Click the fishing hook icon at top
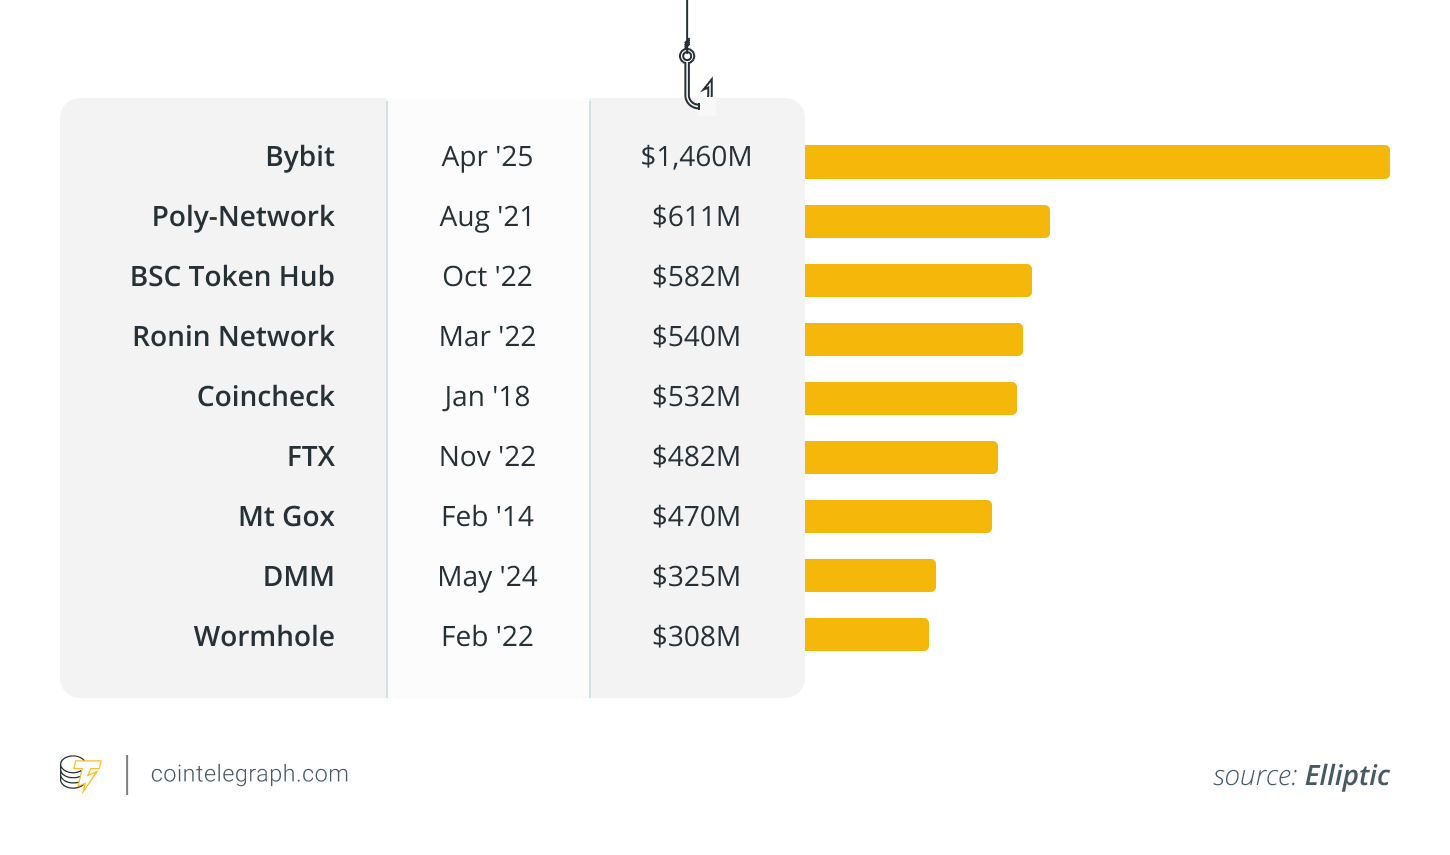The width and height of the screenshot is (1450, 855). 692,80
